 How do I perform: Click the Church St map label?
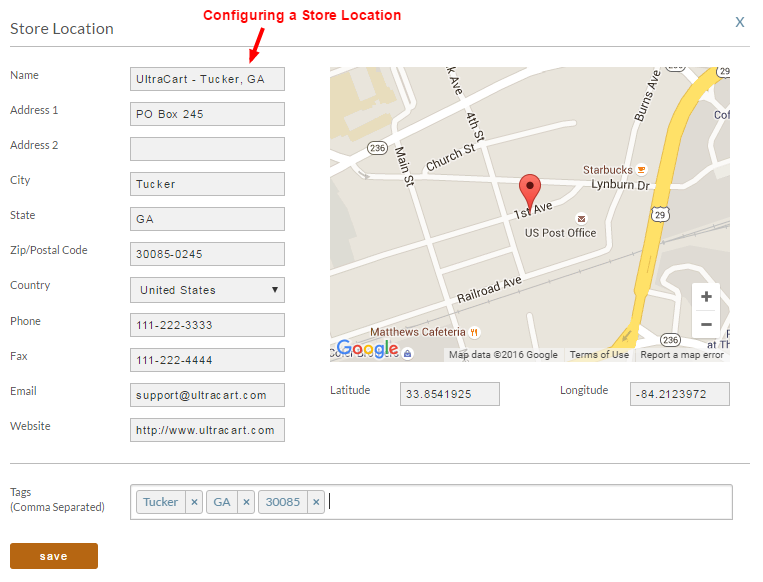pos(451,158)
